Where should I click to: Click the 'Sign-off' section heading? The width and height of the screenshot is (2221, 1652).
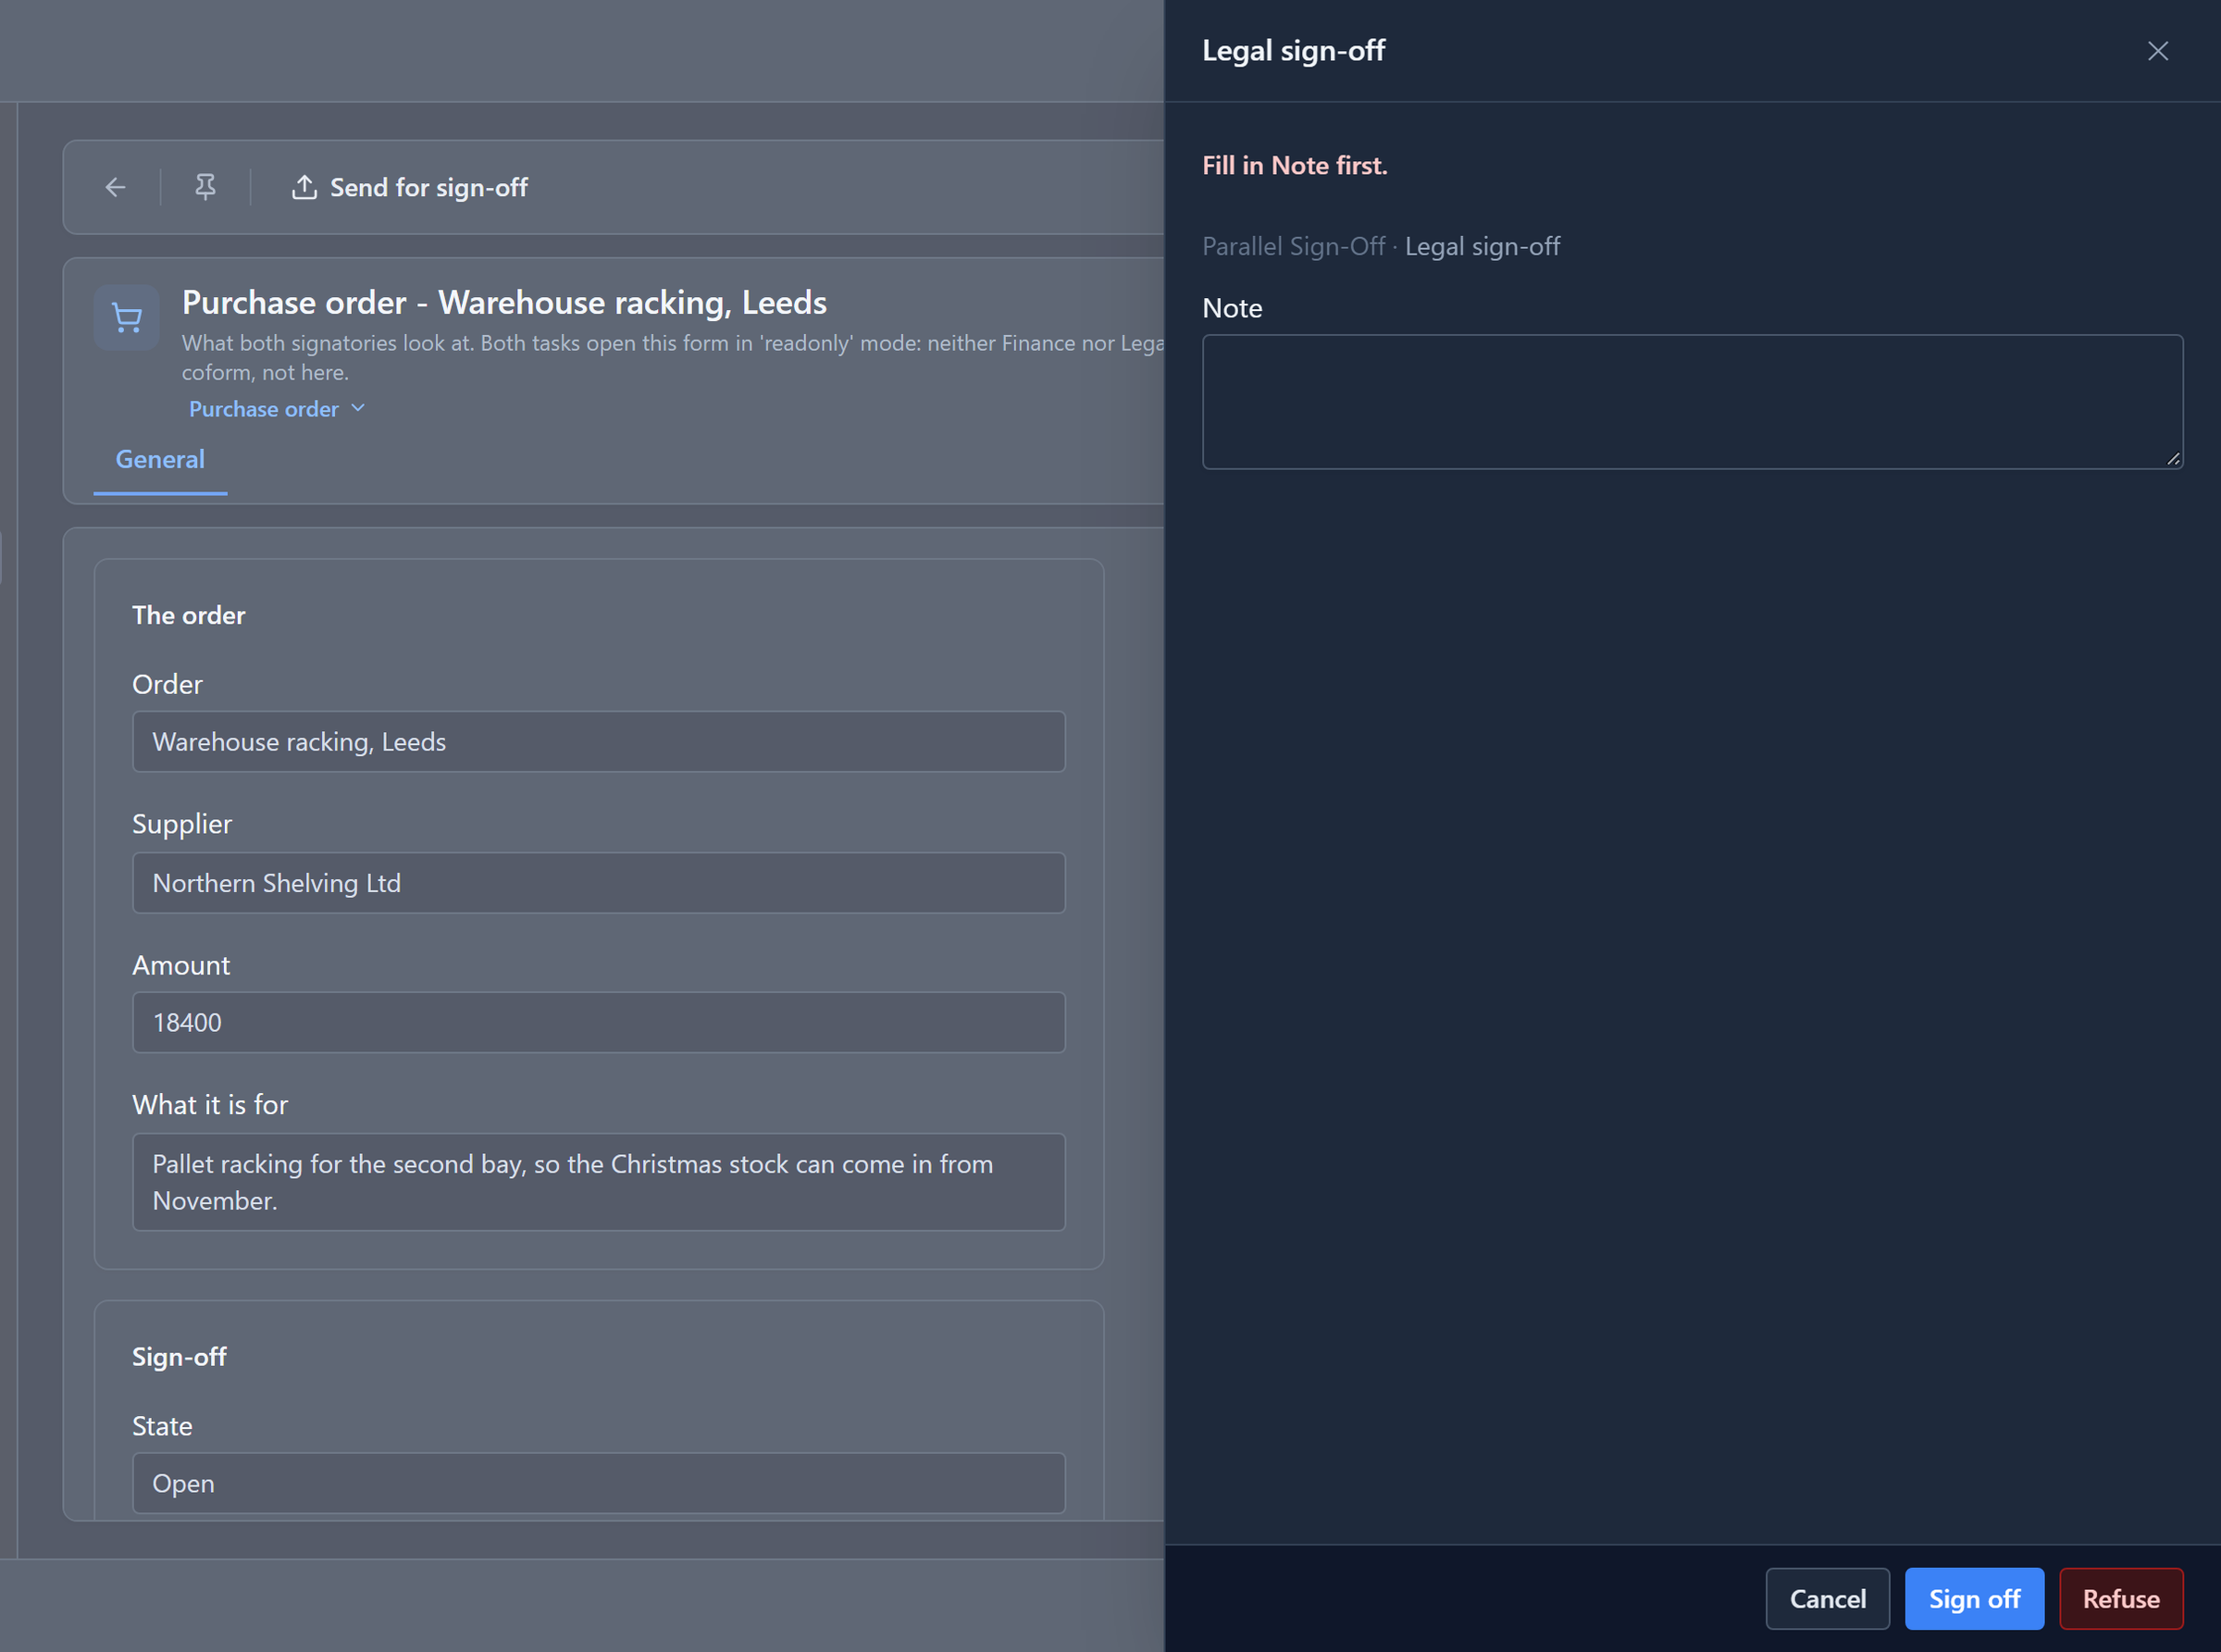pyautogui.click(x=179, y=1356)
